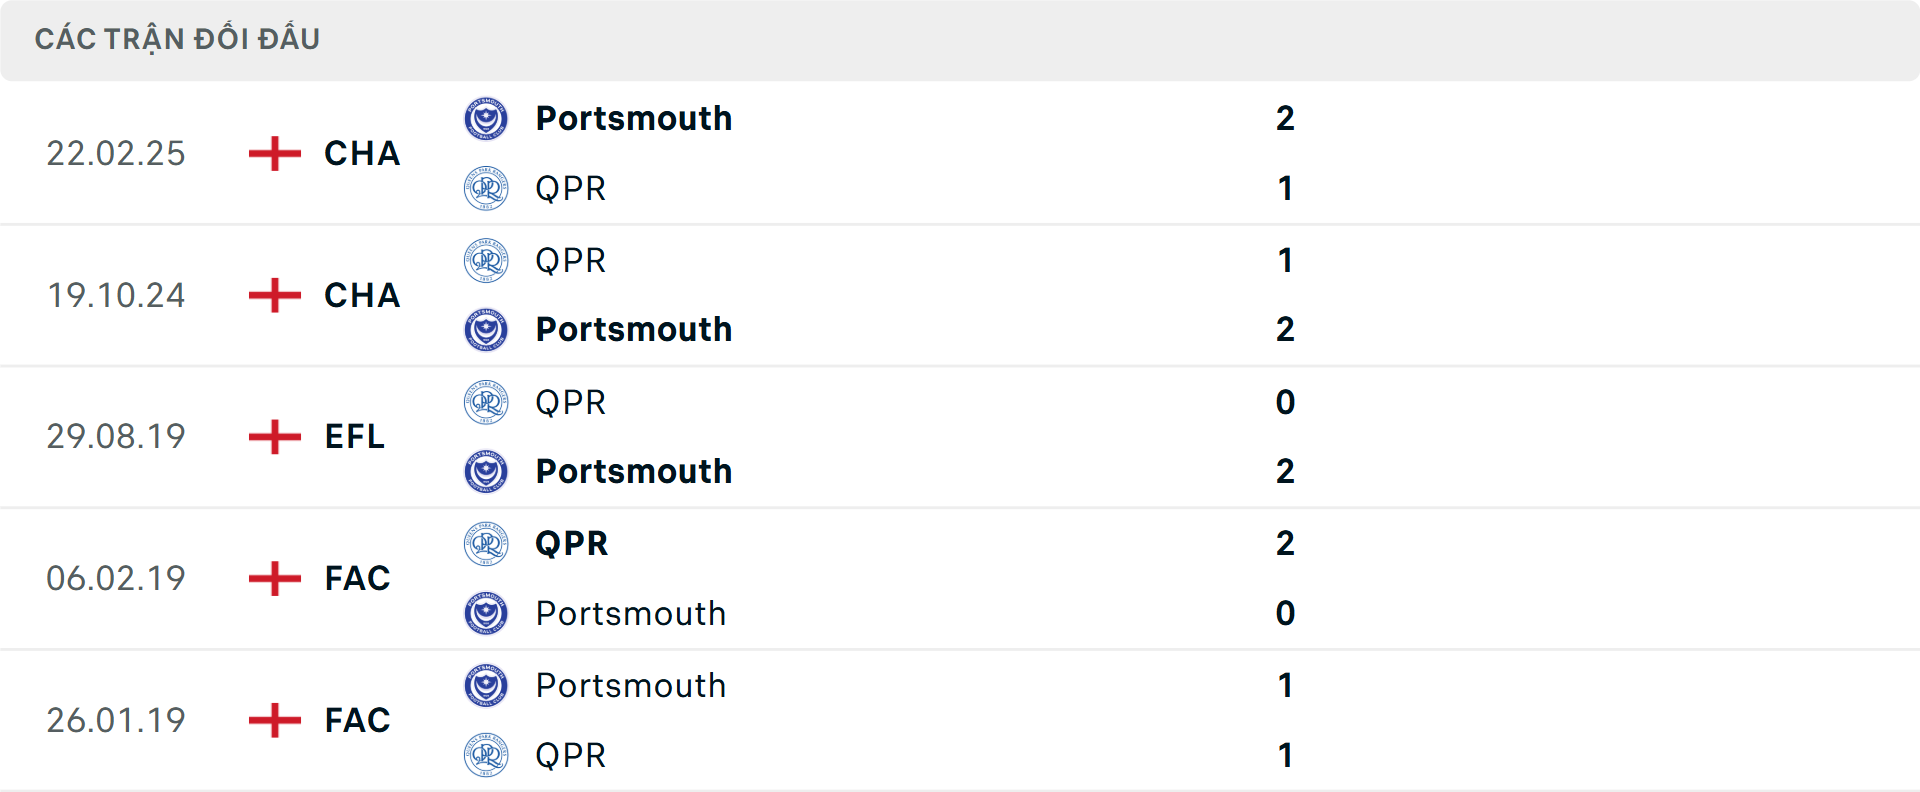Expand the 22.02.25 match row for details
The width and height of the screenshot is (1920, 792).
[x=960, y=153]
